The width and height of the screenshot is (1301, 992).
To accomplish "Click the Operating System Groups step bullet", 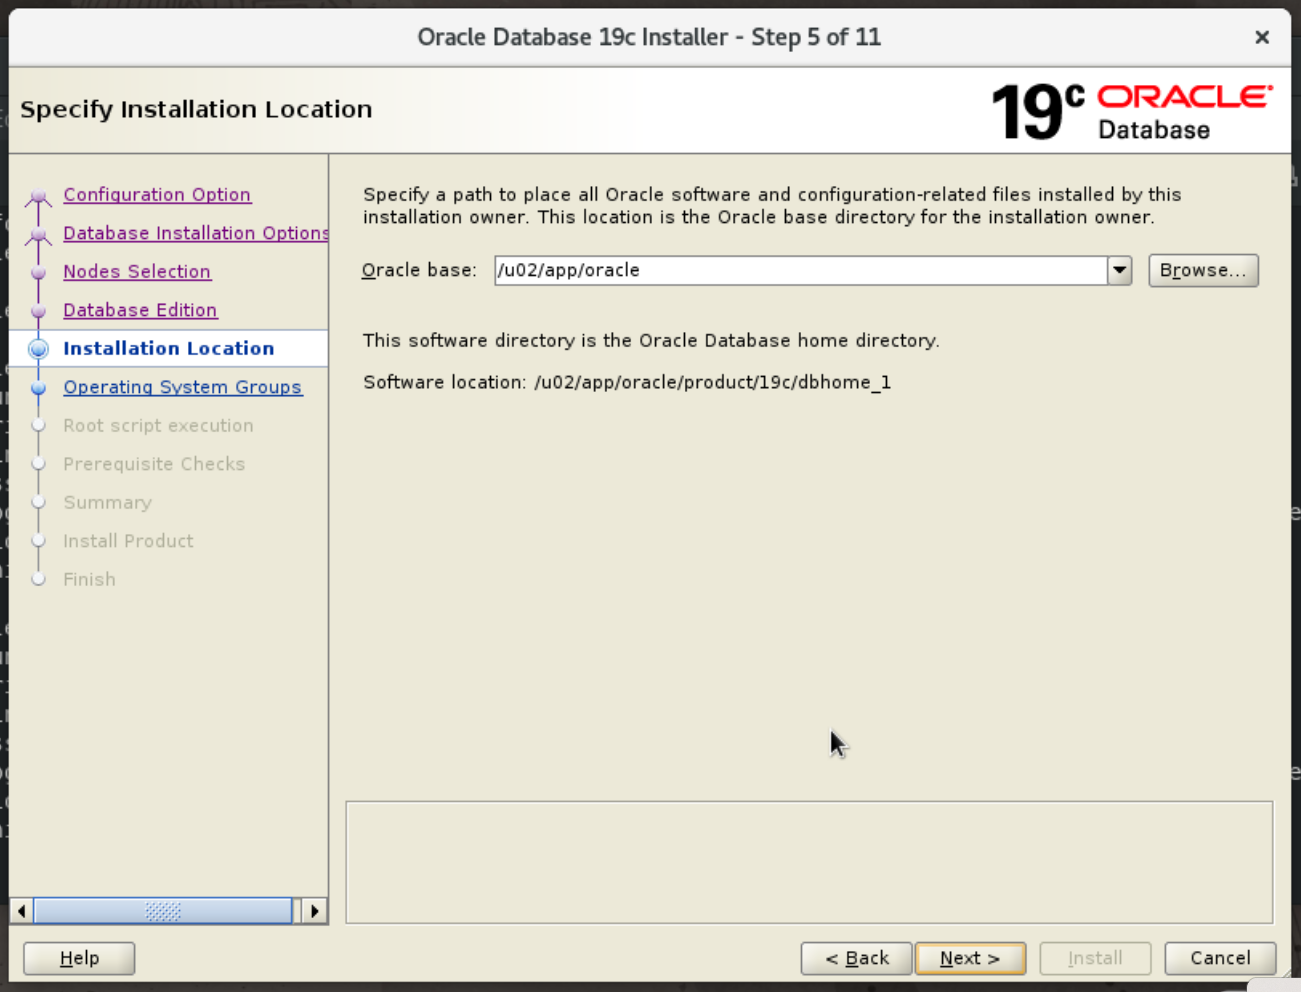I will [39, 388].
